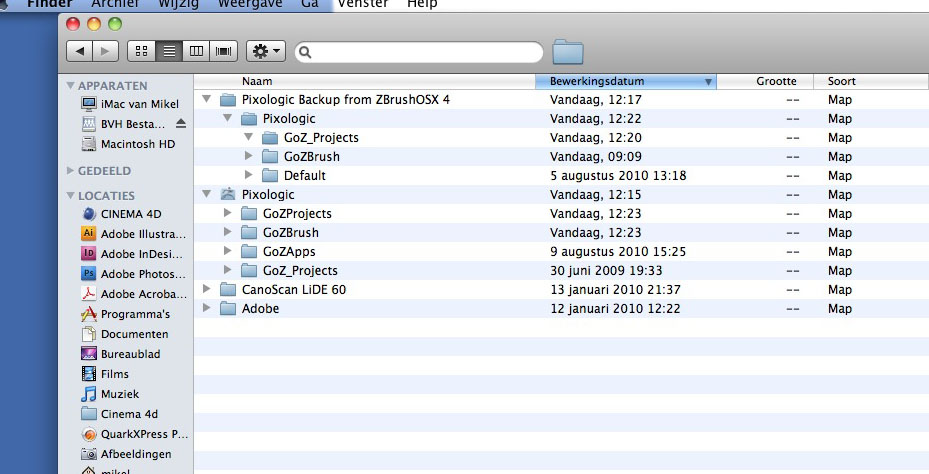
Task: Open Afbeeldingen in the sidebar
Action: click(126, 454)
